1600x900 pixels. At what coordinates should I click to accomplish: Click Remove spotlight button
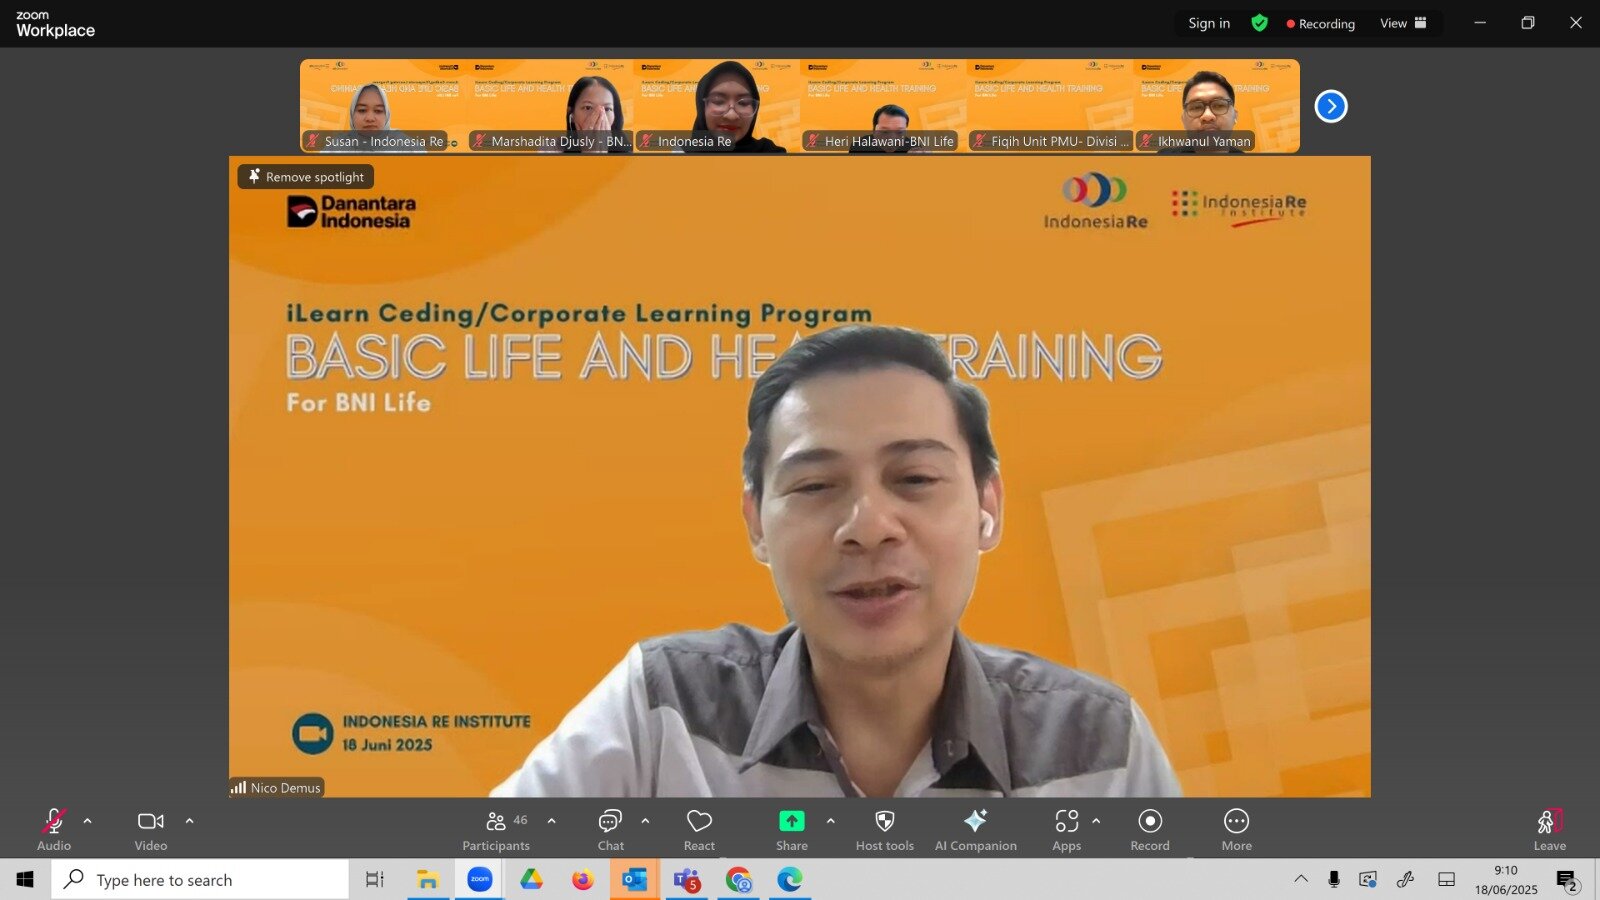tap(306, 177)
